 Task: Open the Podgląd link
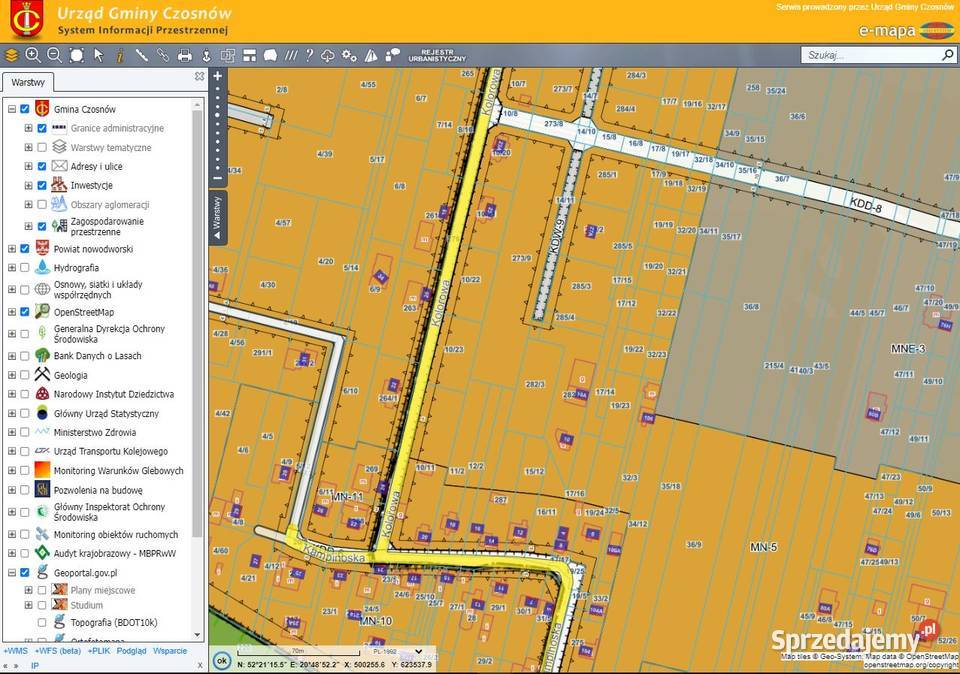(x=132, y=651)
